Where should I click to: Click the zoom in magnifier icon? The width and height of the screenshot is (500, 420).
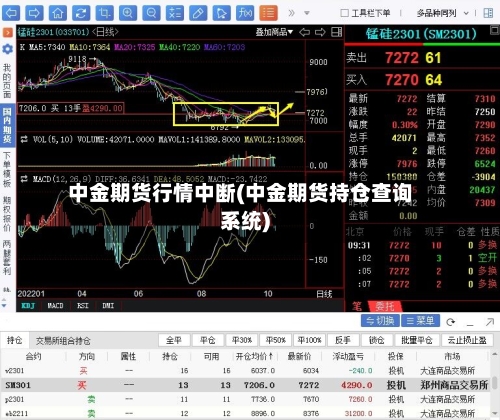(x=127, y=13)
